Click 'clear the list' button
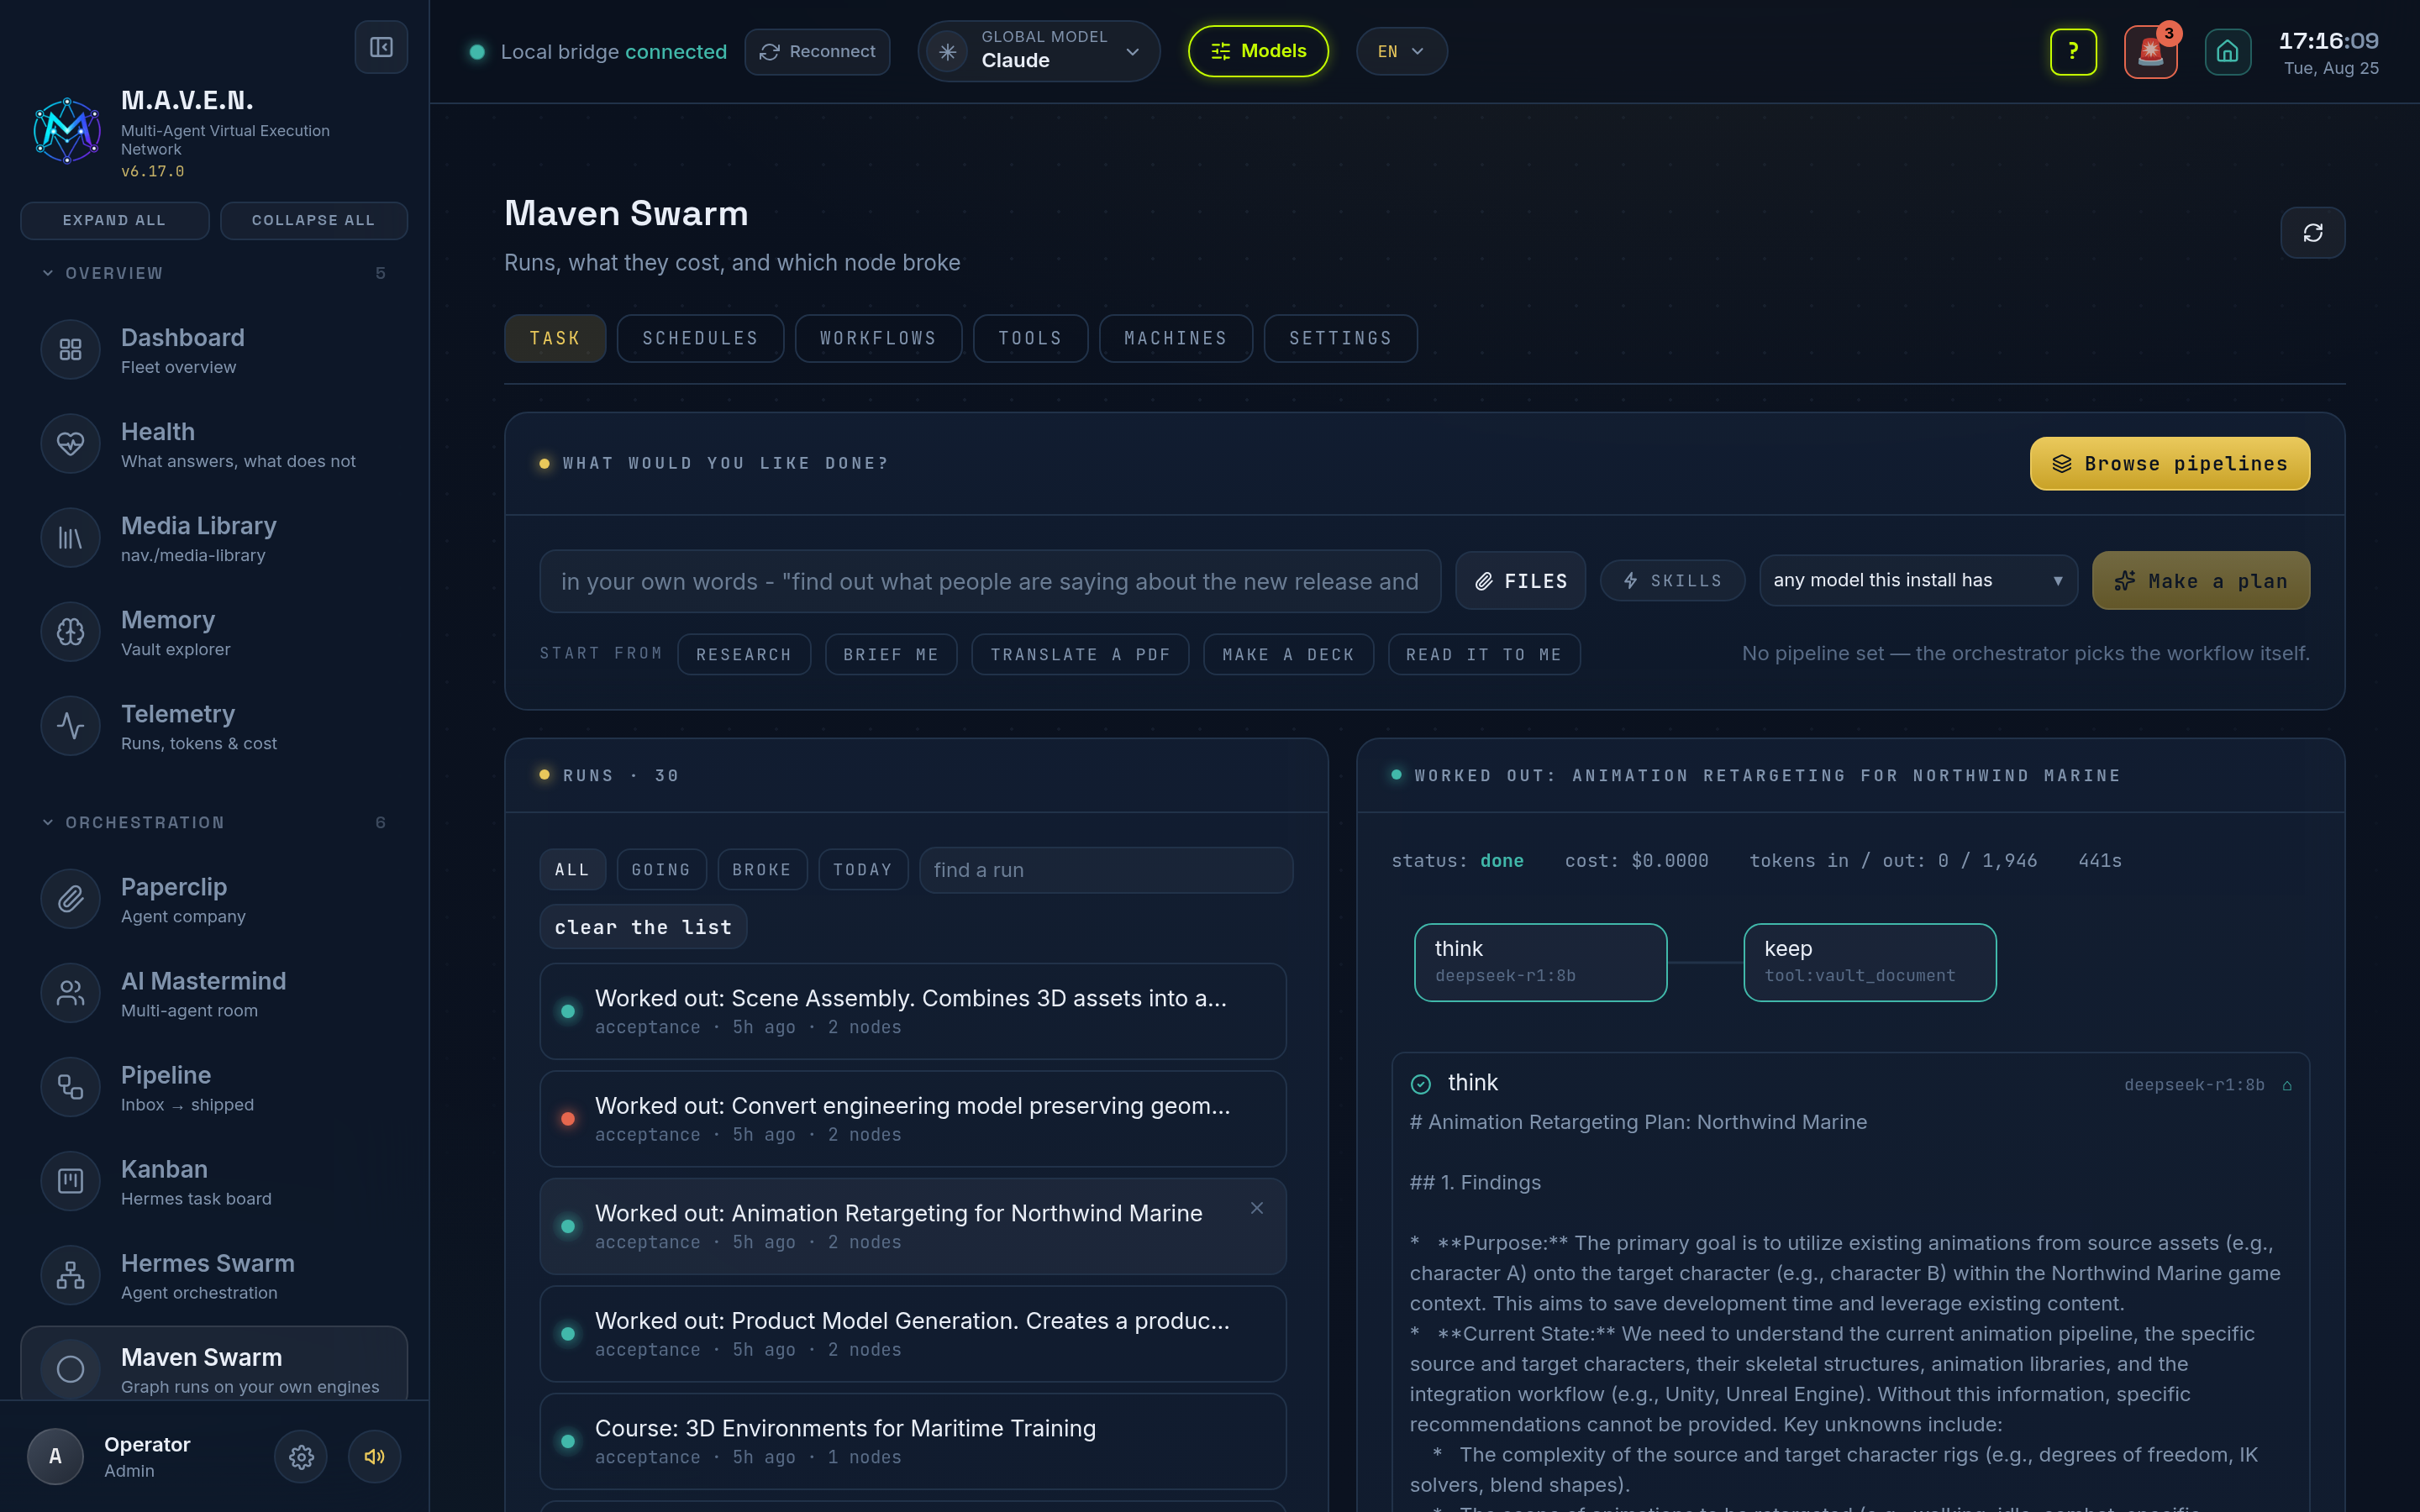 coord(643,927)
